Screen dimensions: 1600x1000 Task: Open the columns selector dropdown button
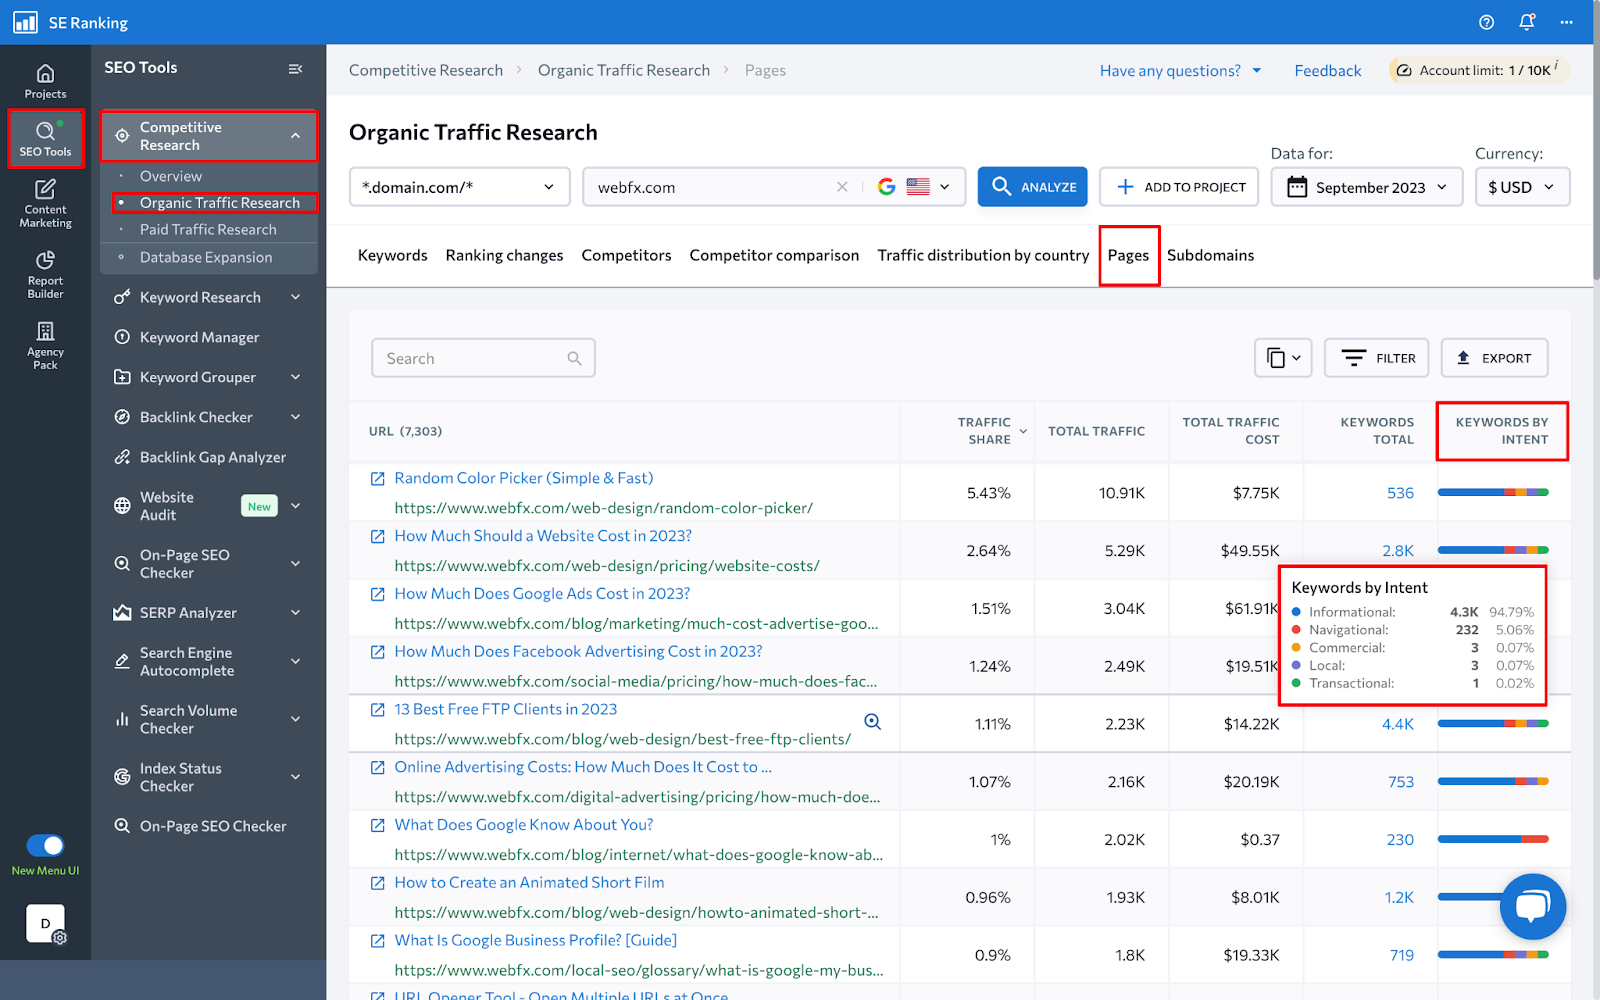tap(1283, 358)
